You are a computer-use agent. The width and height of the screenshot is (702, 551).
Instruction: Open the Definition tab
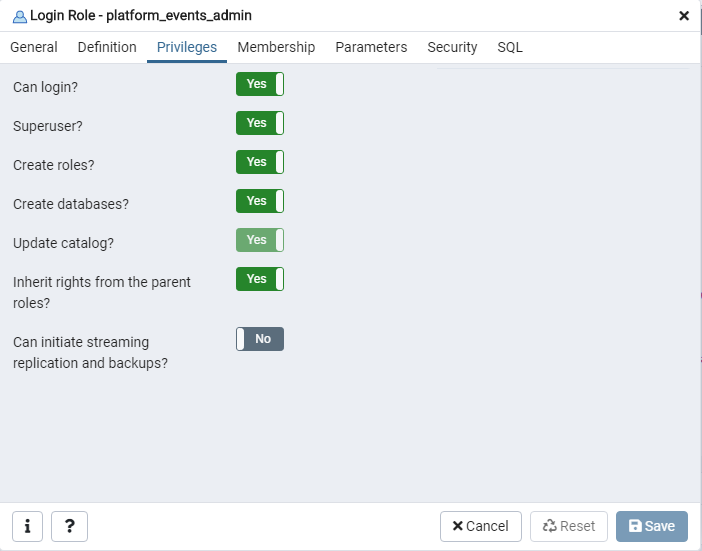pyautogui.click(x=107, y=47)
